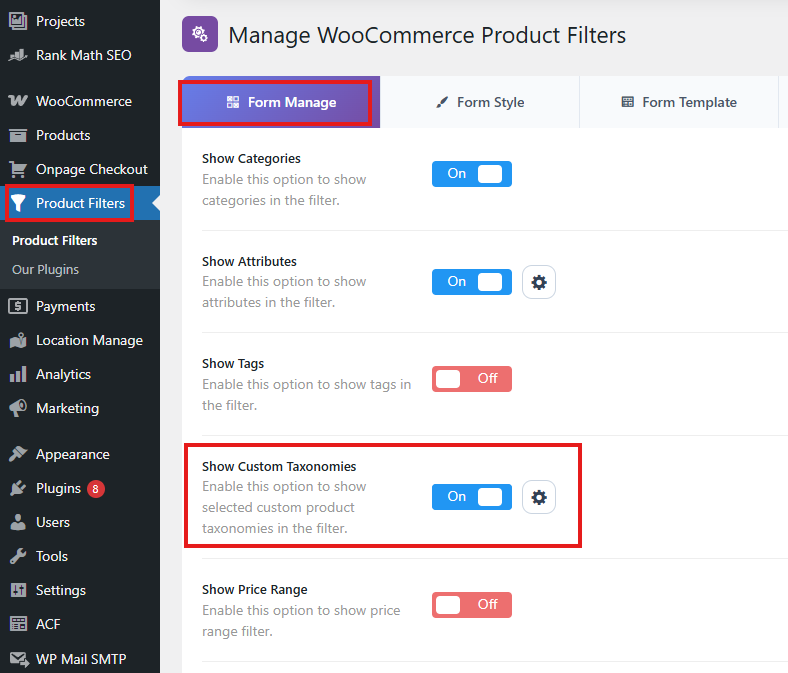
Task: Go to the Settings page
Action: coord(80,590)
